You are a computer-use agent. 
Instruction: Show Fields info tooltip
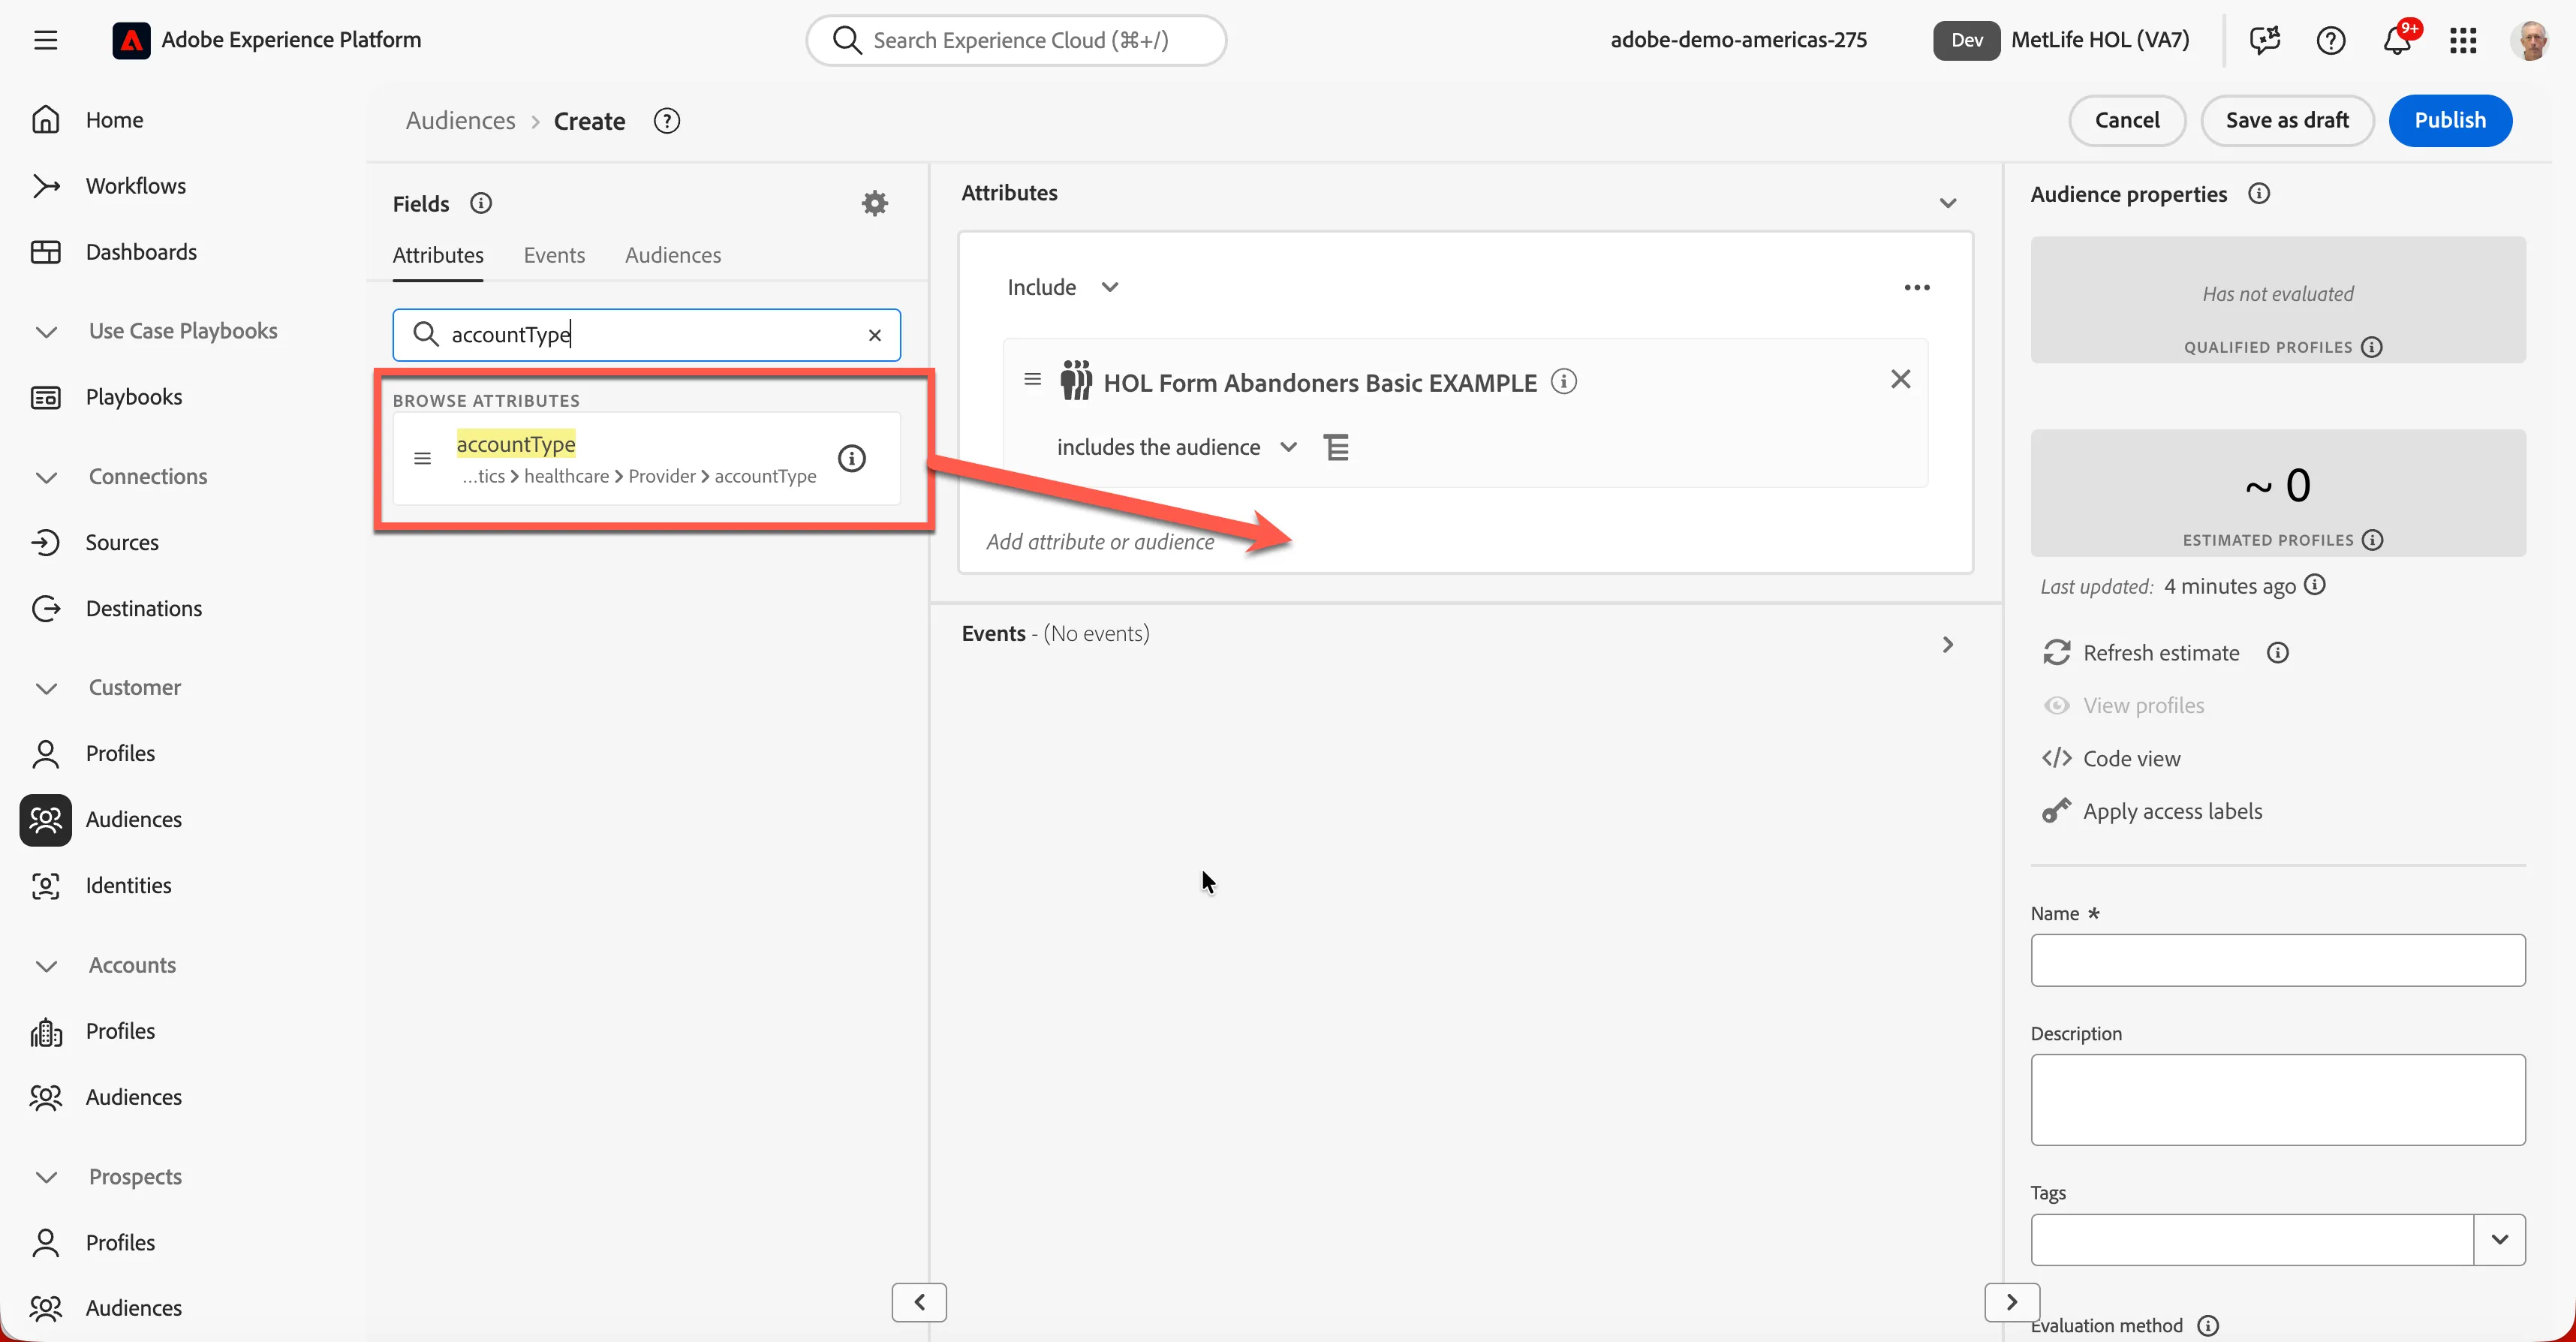(481, 203)
